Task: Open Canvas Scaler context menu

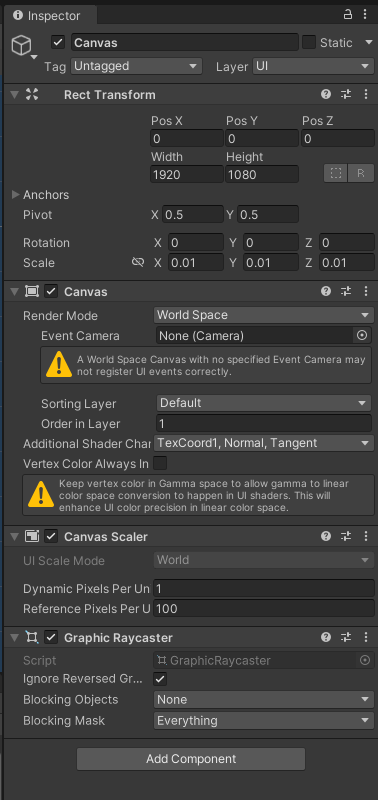Action: [x=365, y=536]
